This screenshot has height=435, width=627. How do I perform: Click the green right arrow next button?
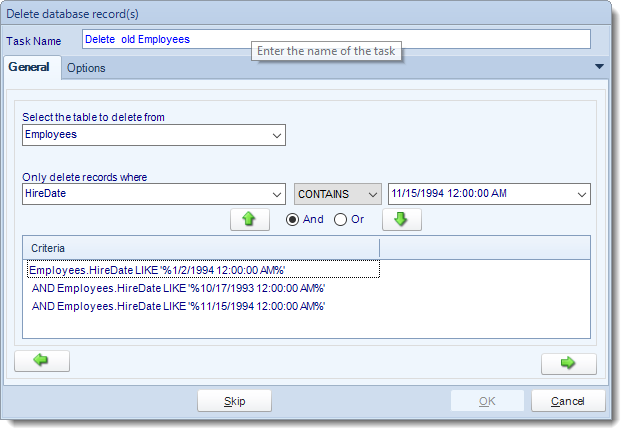pyautogui.click(x=569, y=364)
